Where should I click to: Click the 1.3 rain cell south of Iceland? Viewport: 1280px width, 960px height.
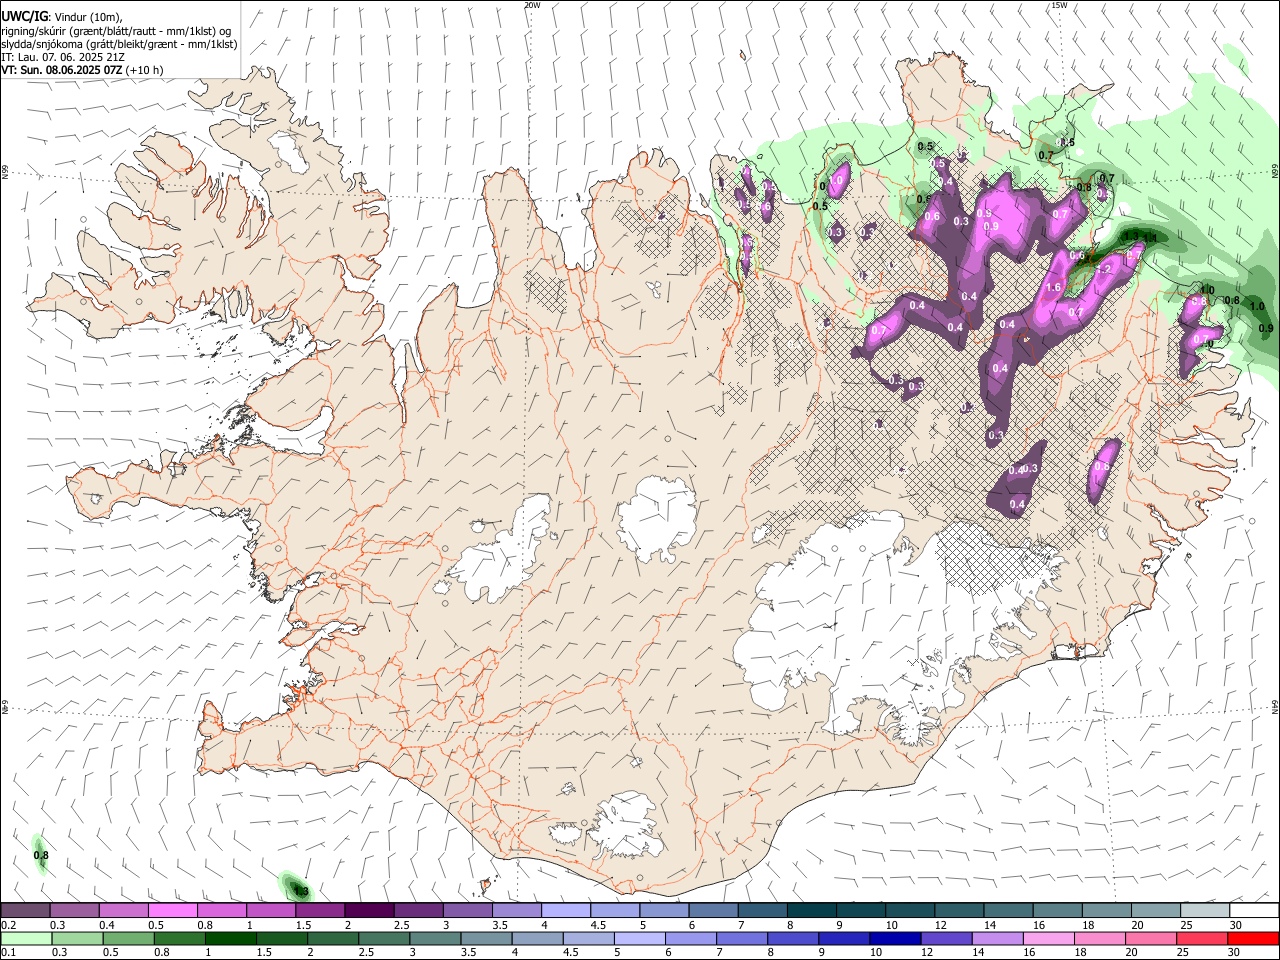pyautogui.click(x=299, y=890)
